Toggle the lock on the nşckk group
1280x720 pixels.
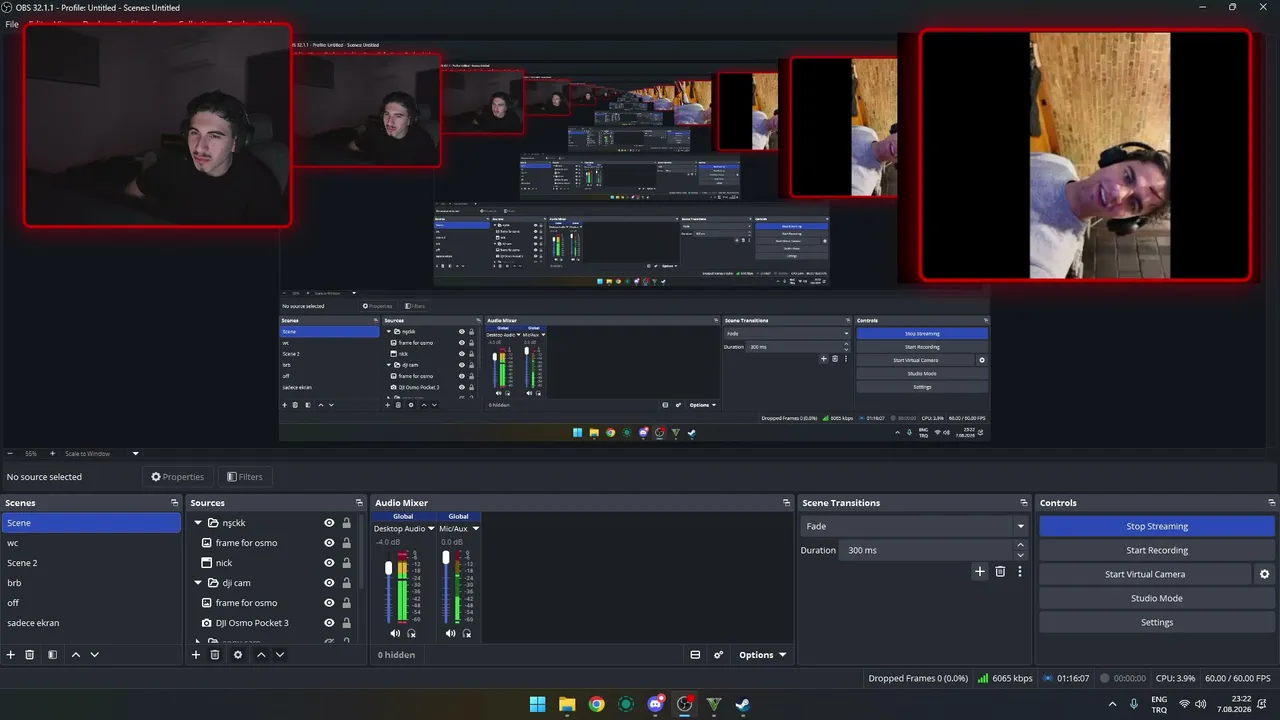[347, 523]
